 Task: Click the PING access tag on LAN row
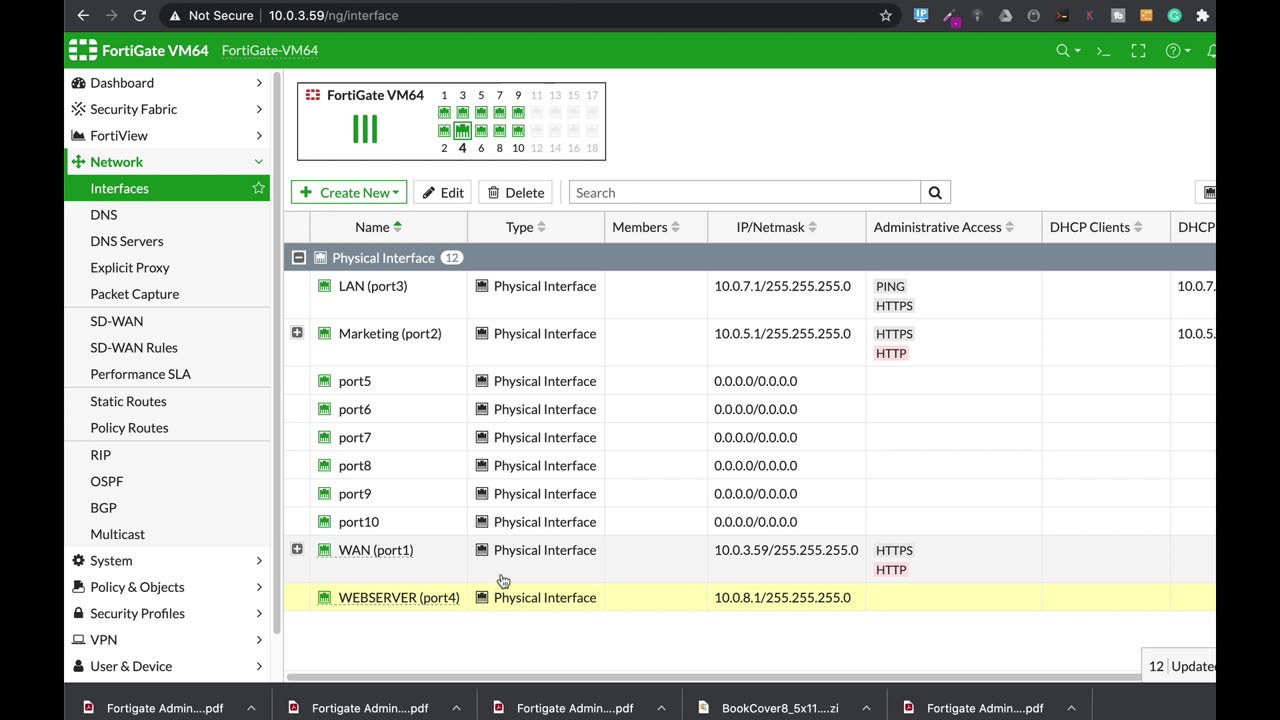[890, 287]
